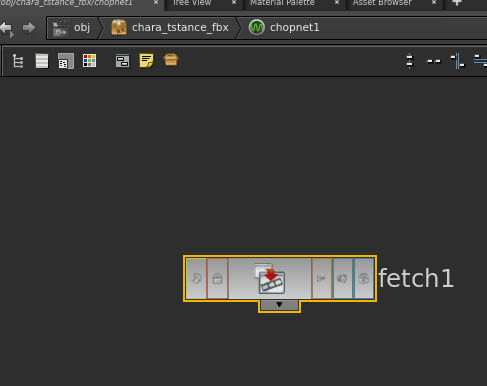Toggle the export flag on fetch1
The width and height of the screenshot is (487, 386).
(322, 278)
